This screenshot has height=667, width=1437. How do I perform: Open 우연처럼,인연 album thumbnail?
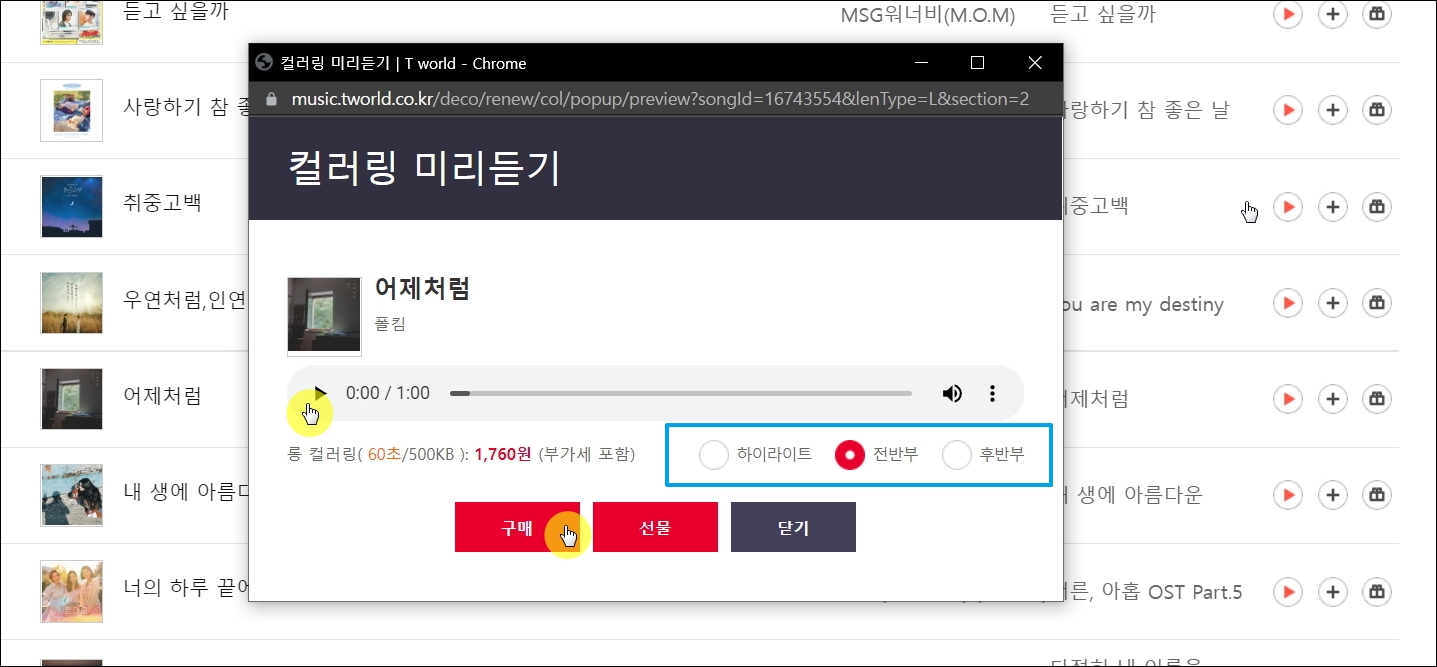[71, 302]
